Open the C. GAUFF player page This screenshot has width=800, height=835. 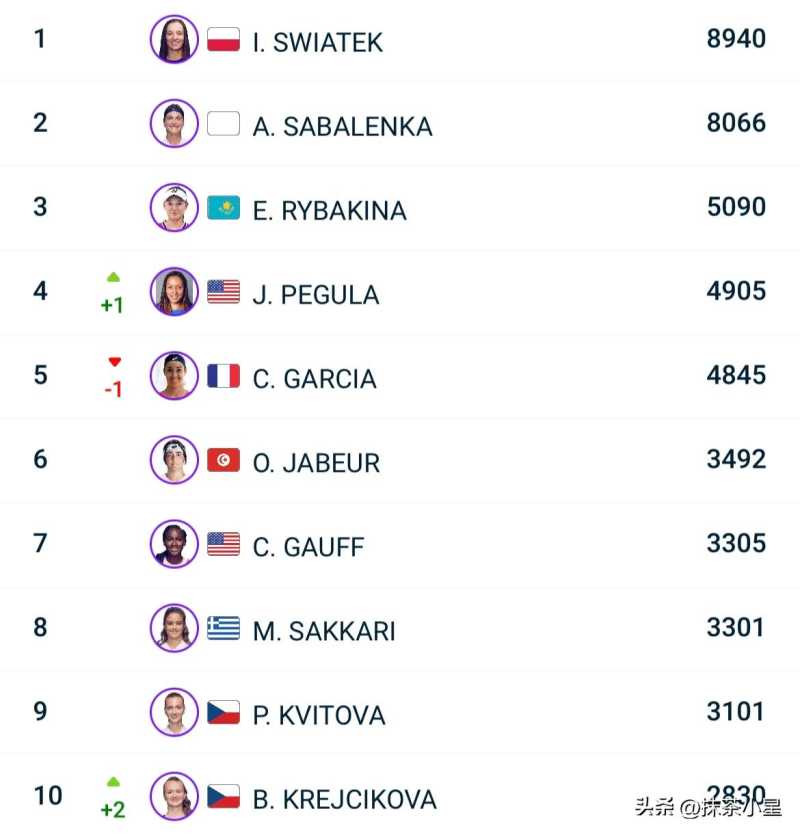click(308, 547)
